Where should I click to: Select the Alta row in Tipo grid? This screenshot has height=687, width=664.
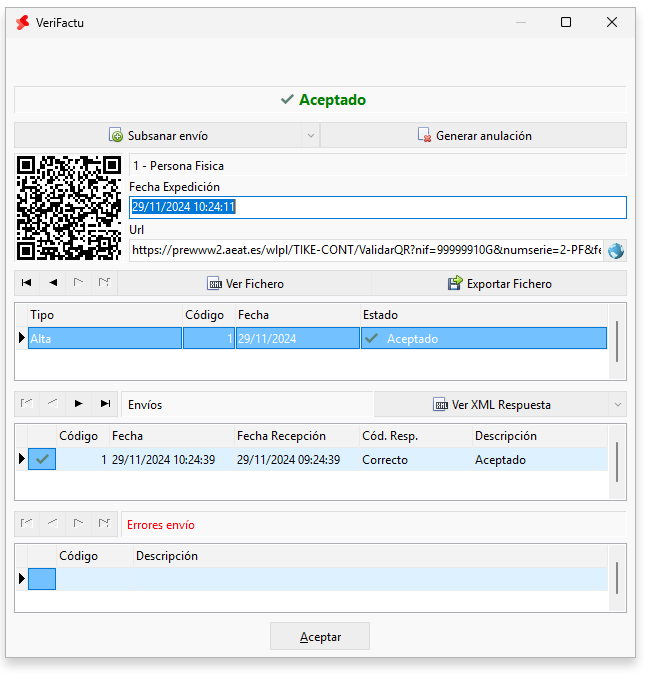pos(104,339)
